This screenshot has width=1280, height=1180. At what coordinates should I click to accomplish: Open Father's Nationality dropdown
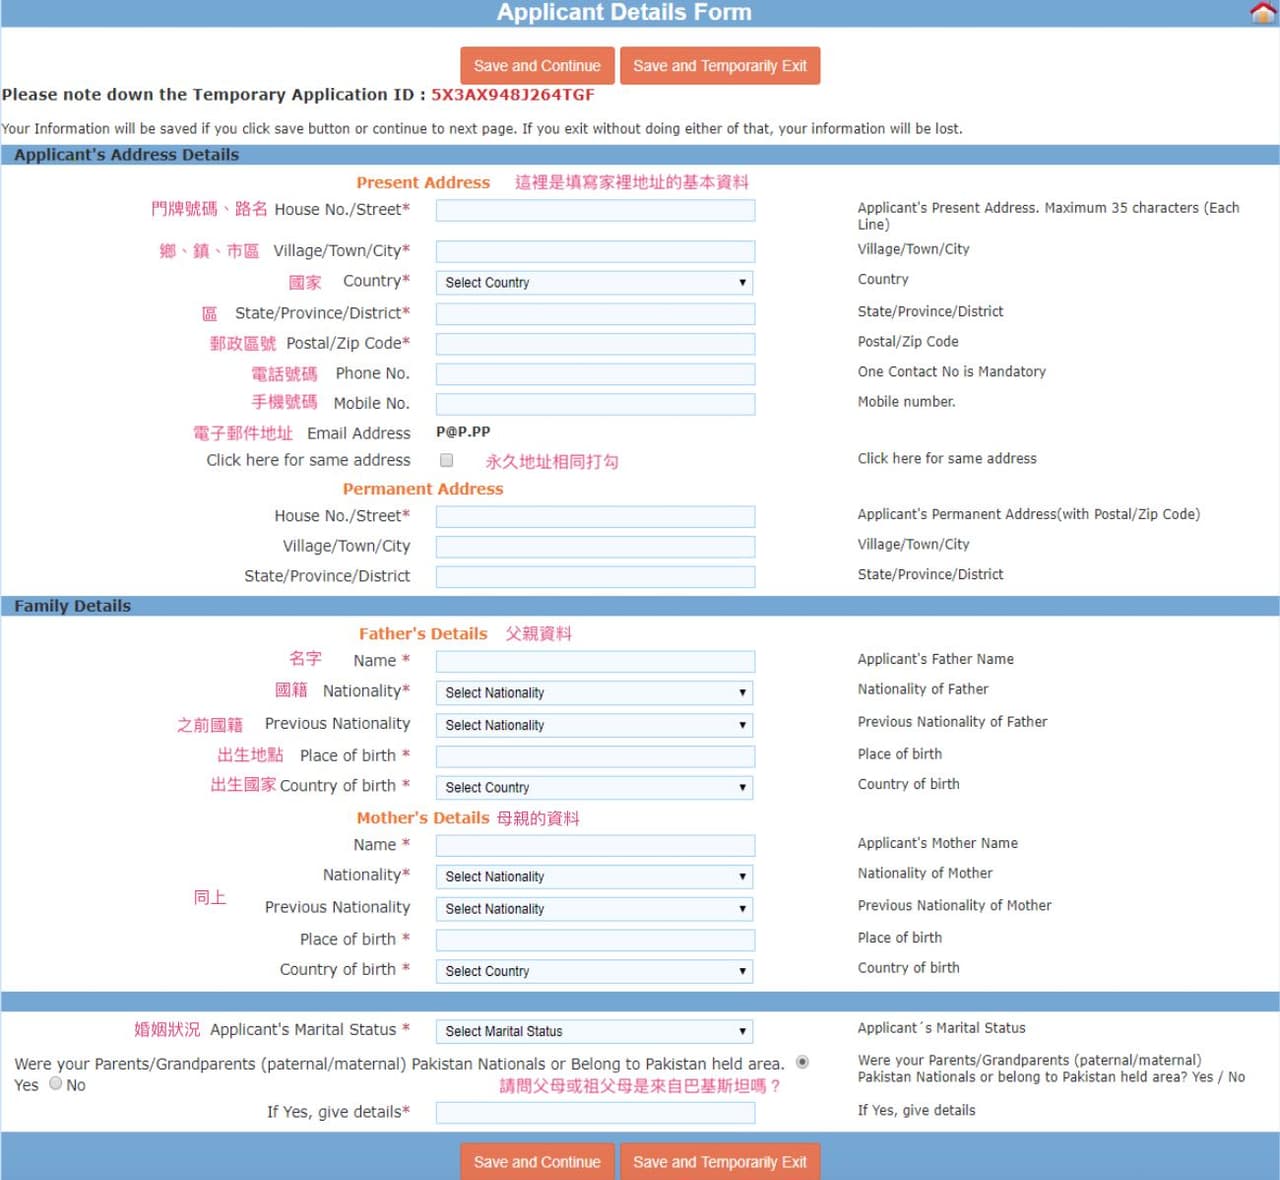(594, 693)
